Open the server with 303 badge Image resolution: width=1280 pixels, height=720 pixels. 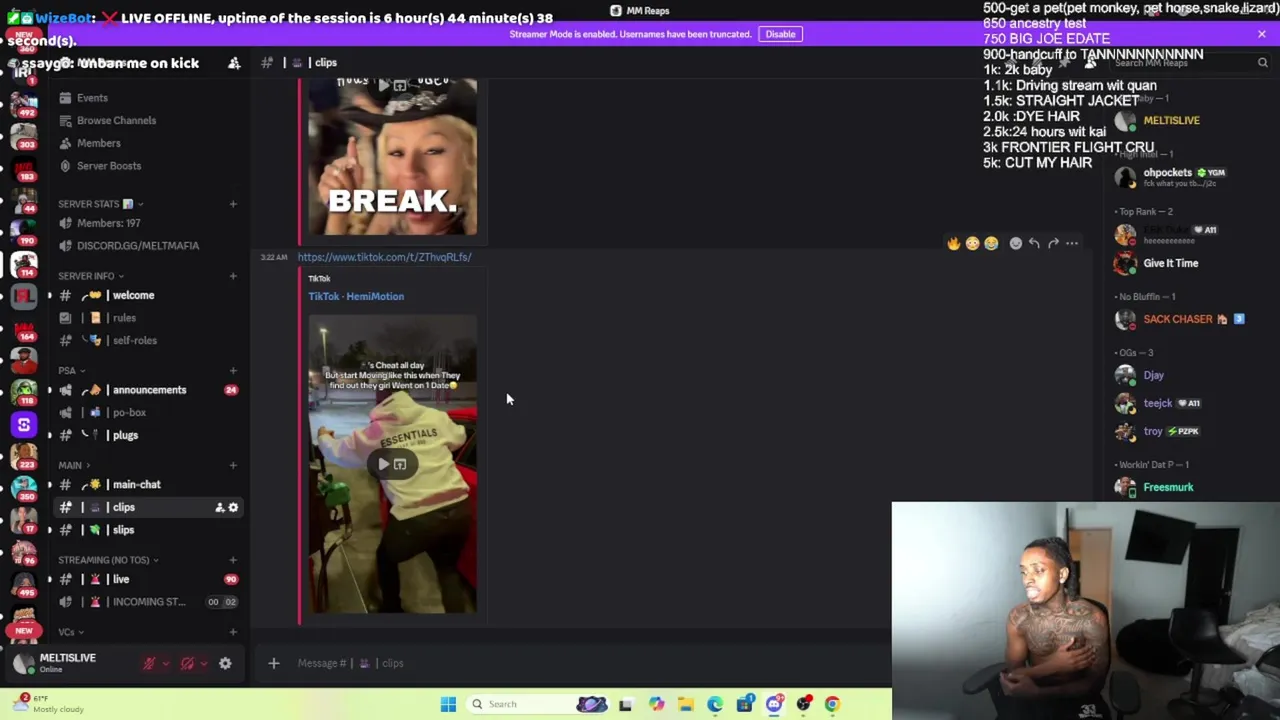click(x=24, y=135)
